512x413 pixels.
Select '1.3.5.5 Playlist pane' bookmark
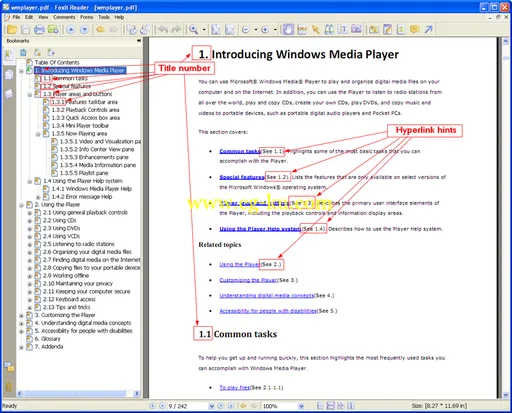(x=84, y=173)
